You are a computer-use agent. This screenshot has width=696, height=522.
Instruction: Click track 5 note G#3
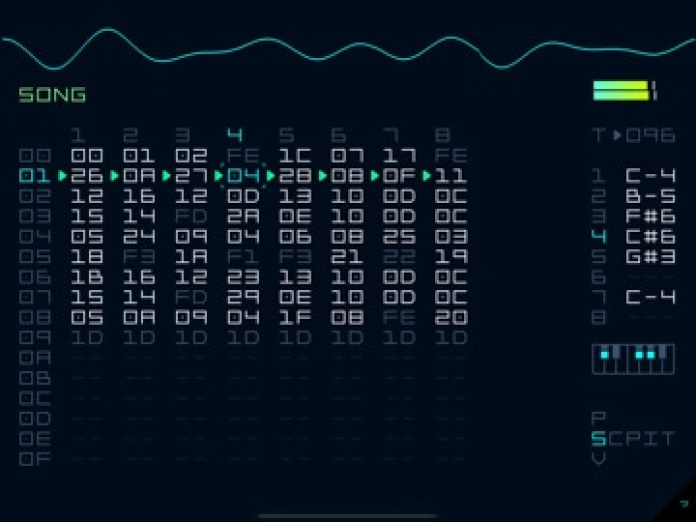pyautogui.click(x=651, y=257)
